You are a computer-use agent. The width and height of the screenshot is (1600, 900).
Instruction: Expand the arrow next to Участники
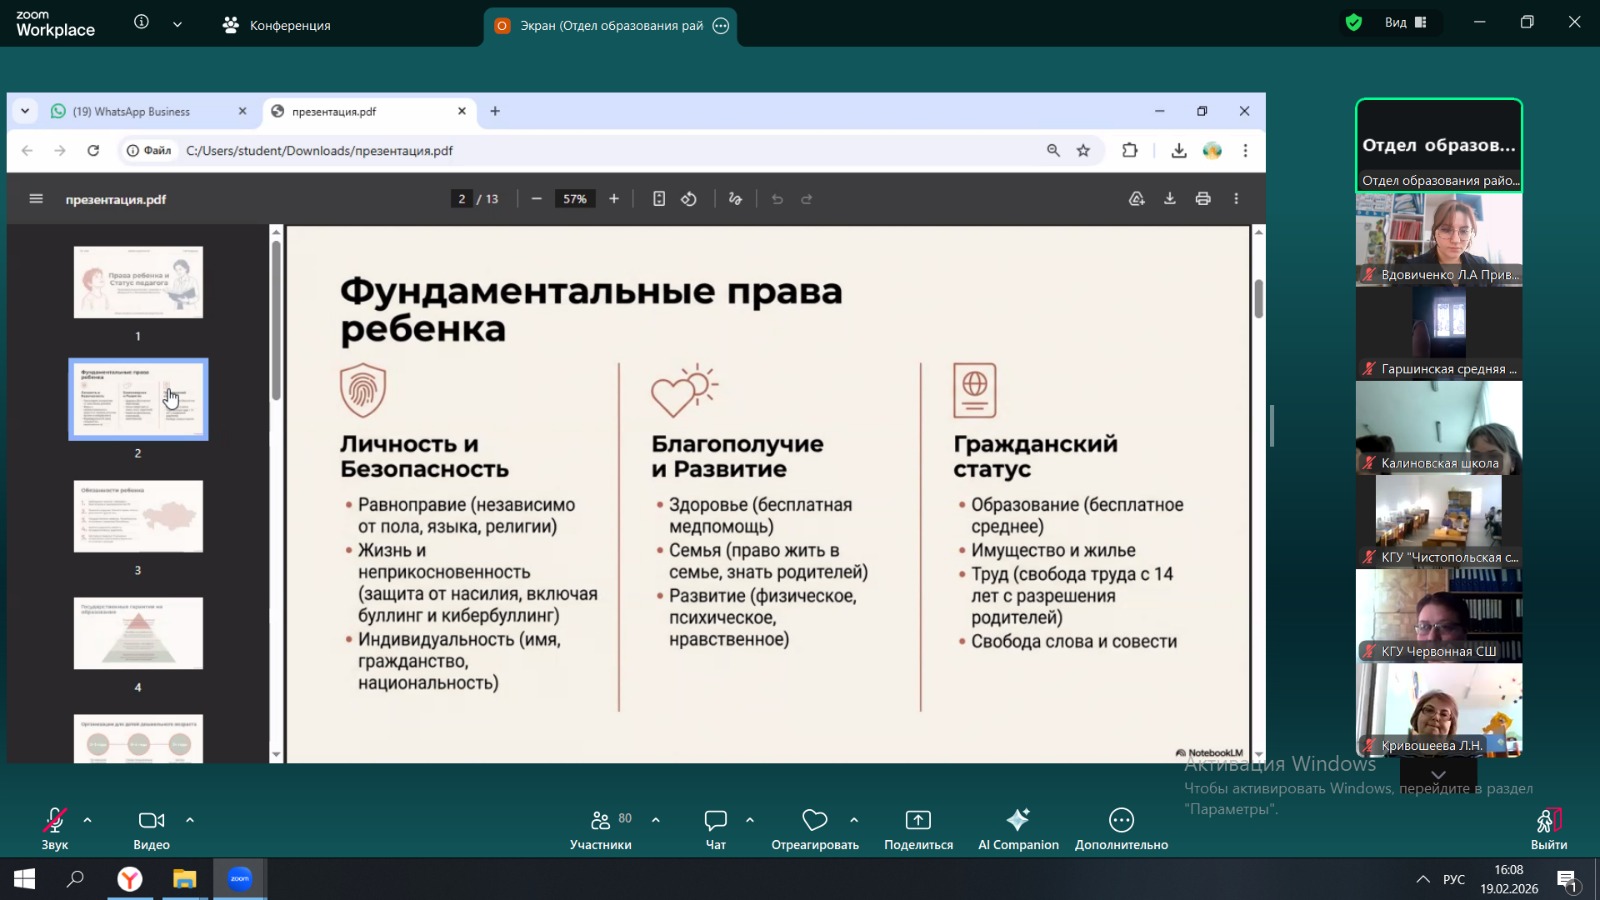coord(656,820)
